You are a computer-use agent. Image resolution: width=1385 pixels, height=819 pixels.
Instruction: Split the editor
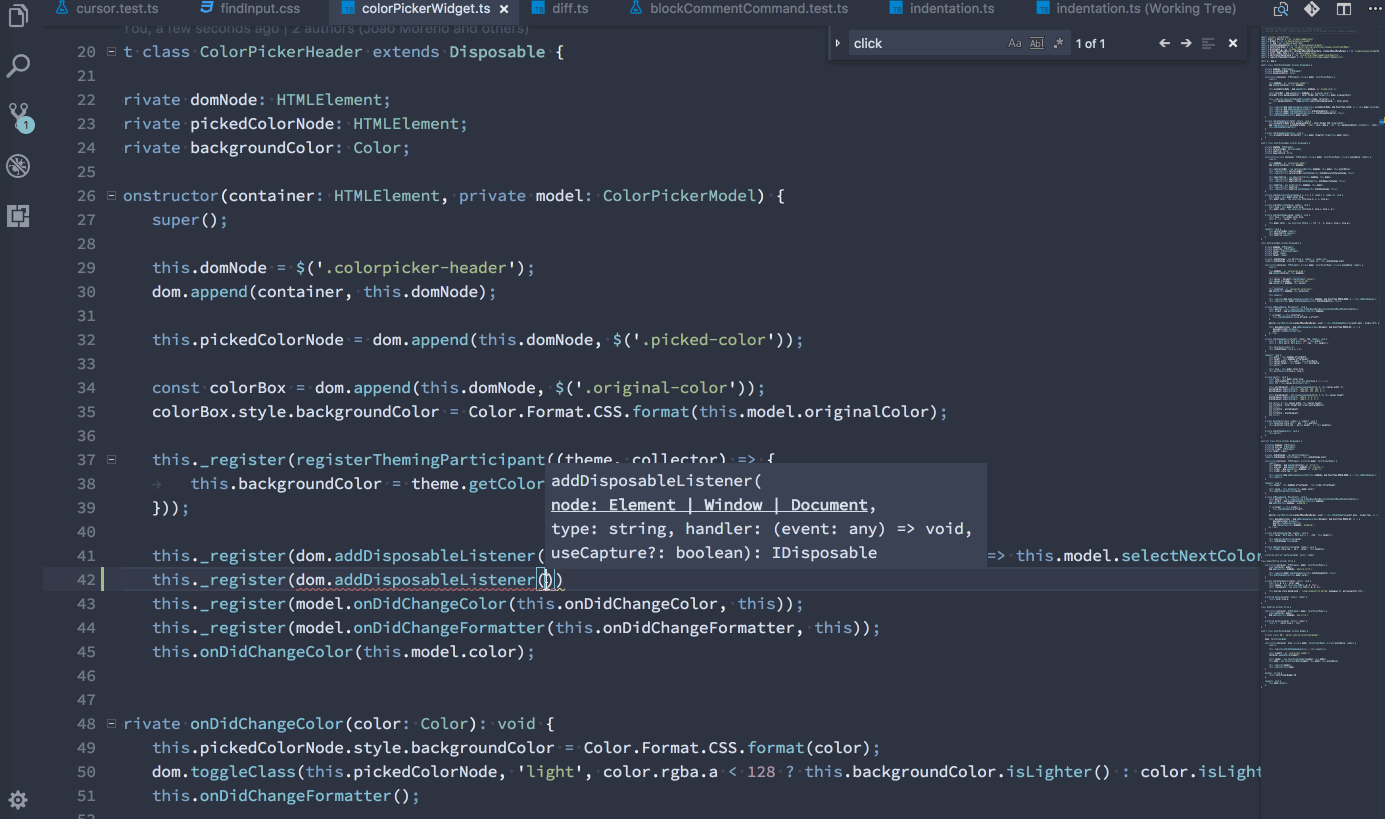click(1342, 9)
